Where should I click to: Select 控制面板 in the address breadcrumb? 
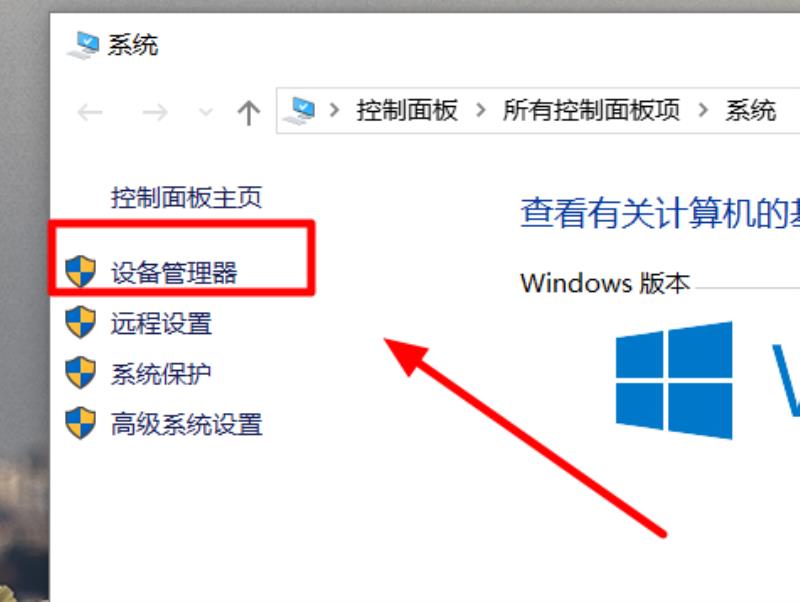coord(407,111)
